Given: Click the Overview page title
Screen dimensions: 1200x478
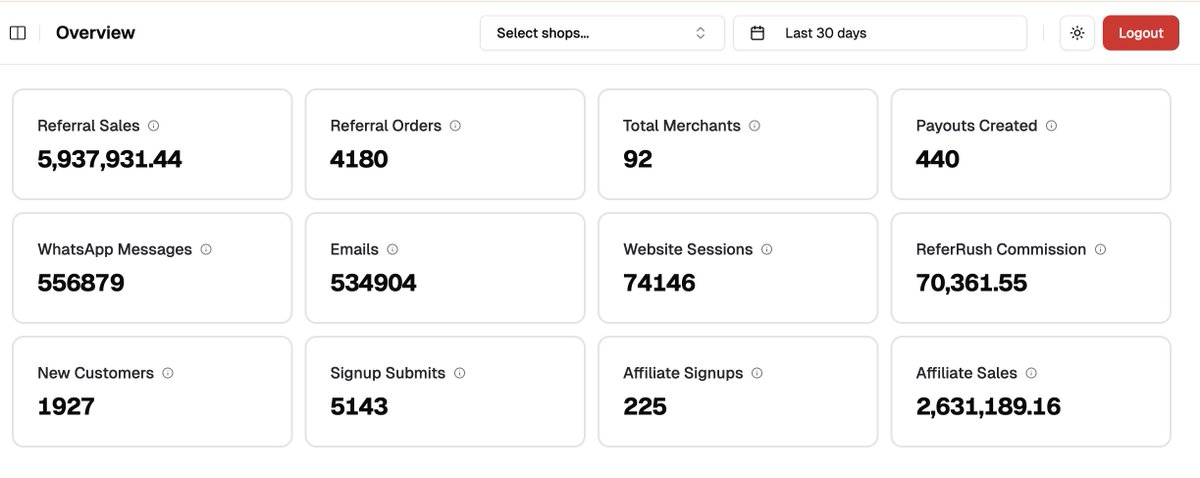Looking at the screenshot, I should tap(95, 33).
